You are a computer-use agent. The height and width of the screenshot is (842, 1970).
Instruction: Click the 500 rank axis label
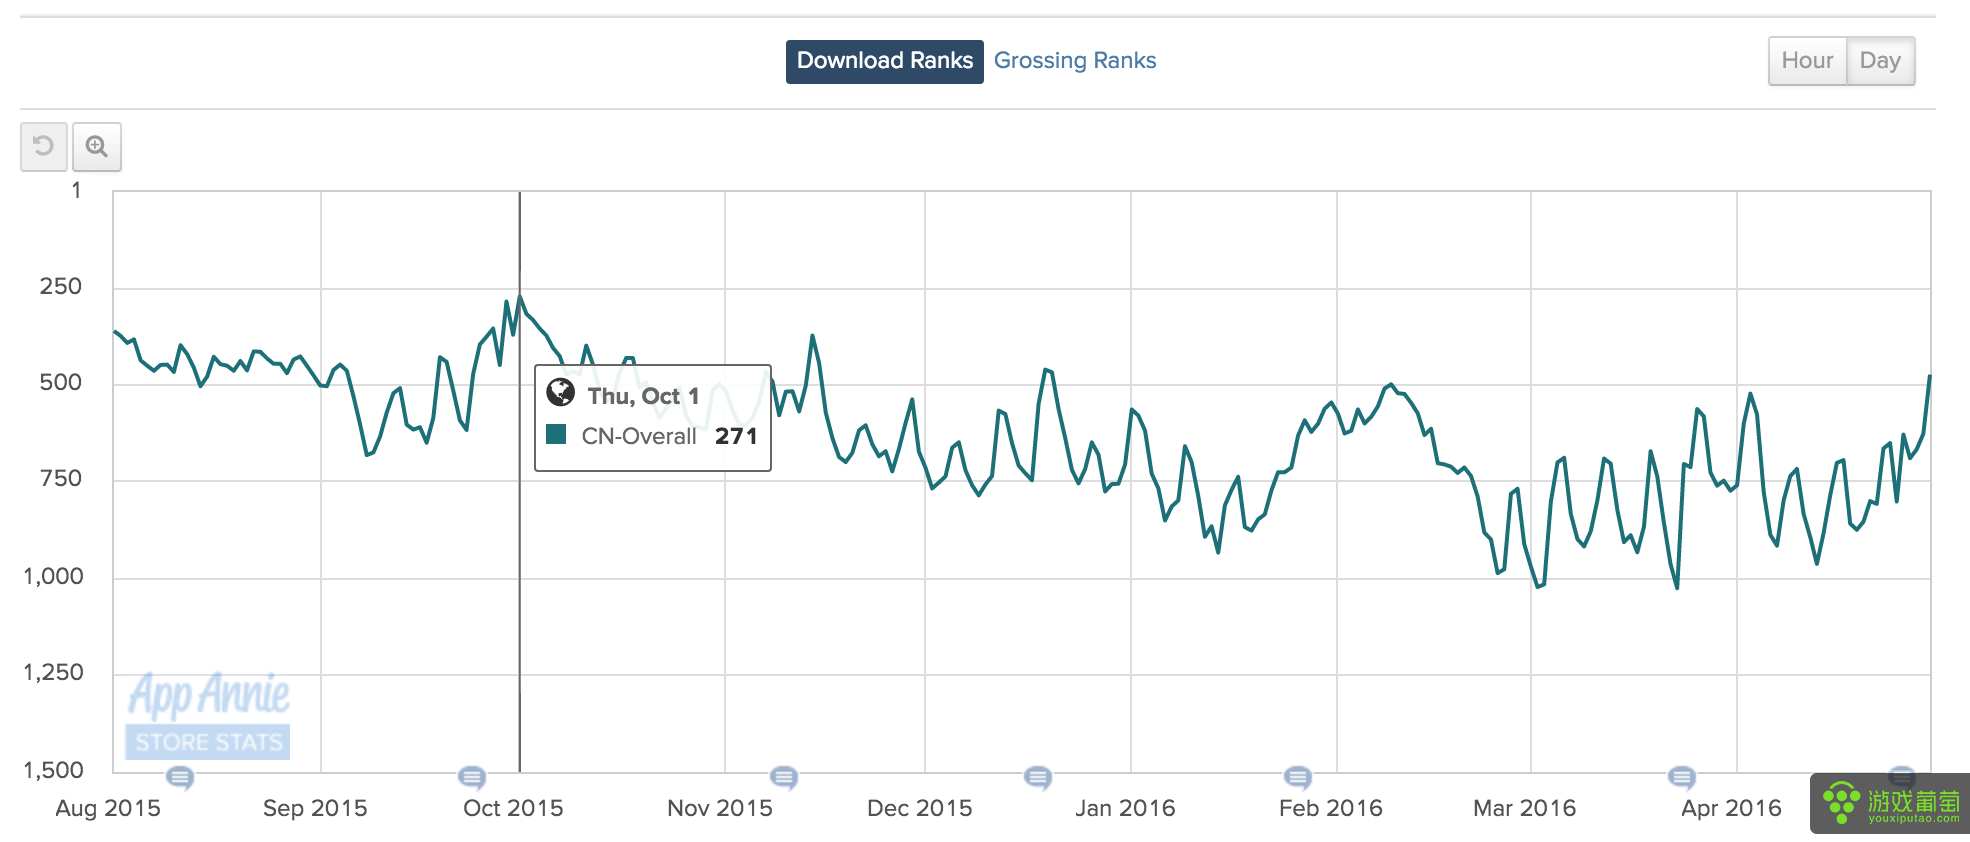coord(60,383)
